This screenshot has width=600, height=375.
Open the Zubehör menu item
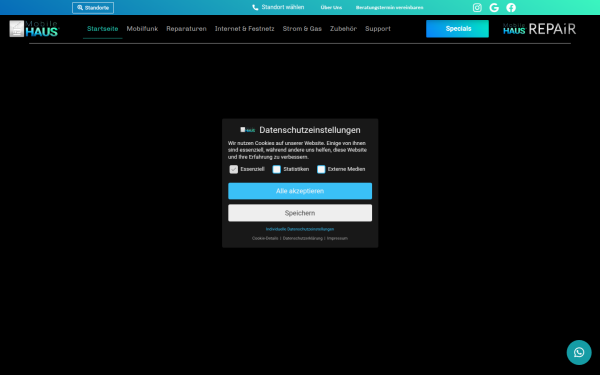click(x=343, y=29)
